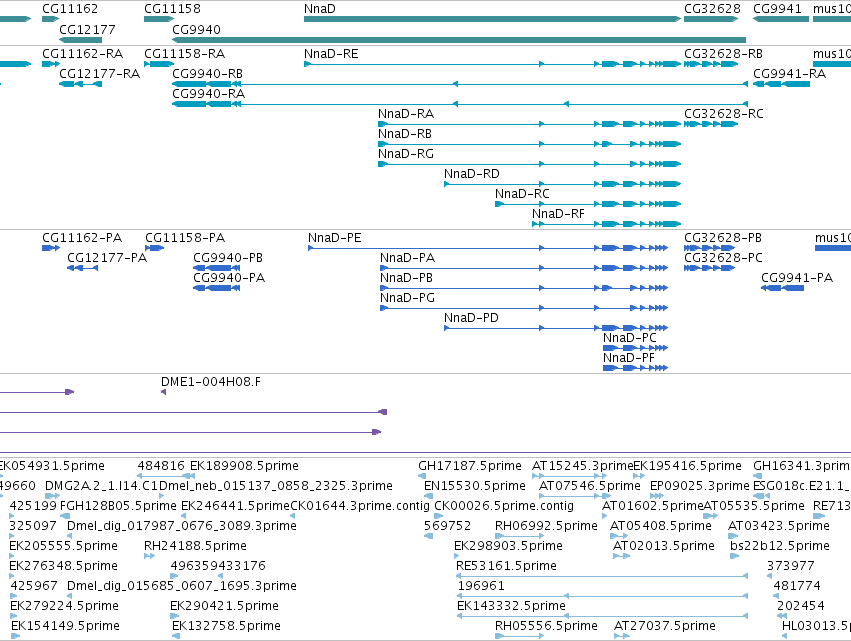851x641 pixels.
Task: Click transcript NnaD-RC label
Action: pyautogui.click(x=522, y=194)
